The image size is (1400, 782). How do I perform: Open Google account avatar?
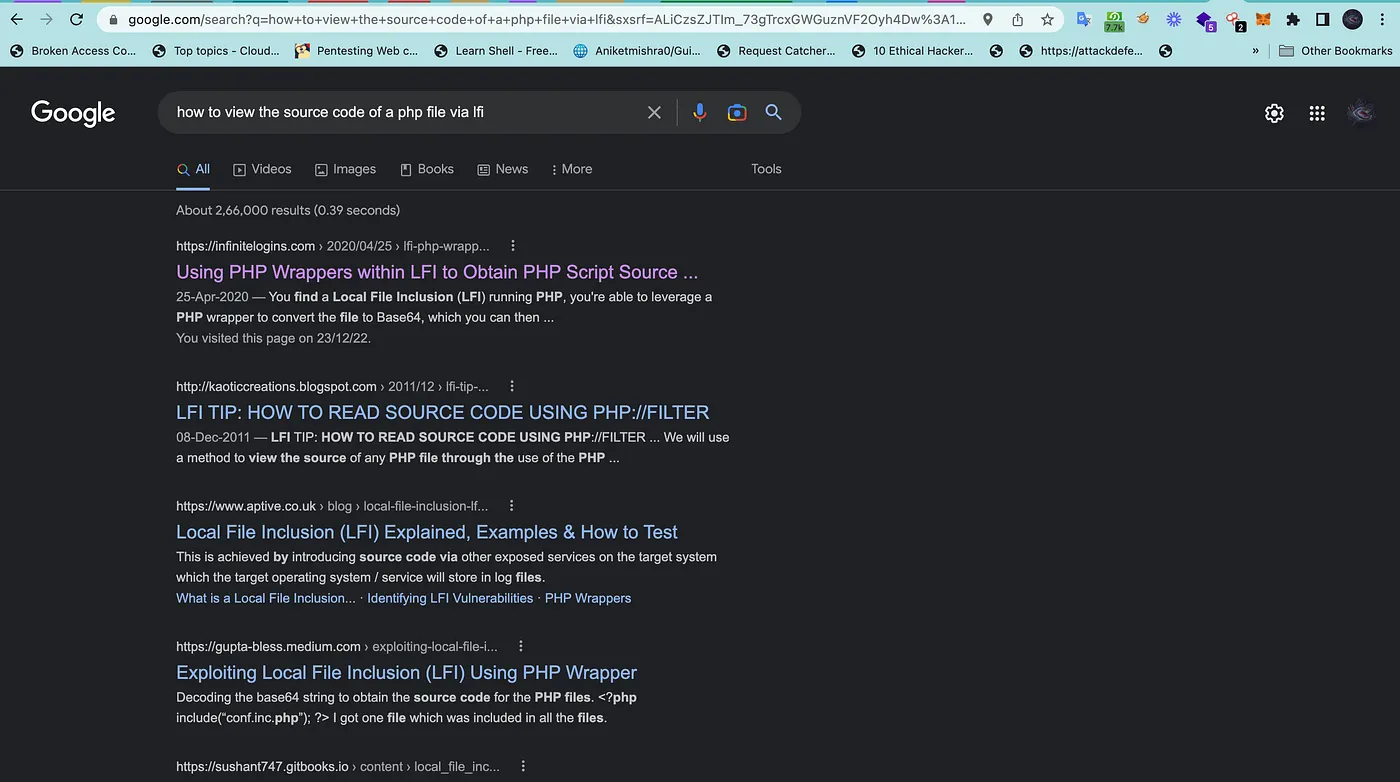tap(1361, 114)
